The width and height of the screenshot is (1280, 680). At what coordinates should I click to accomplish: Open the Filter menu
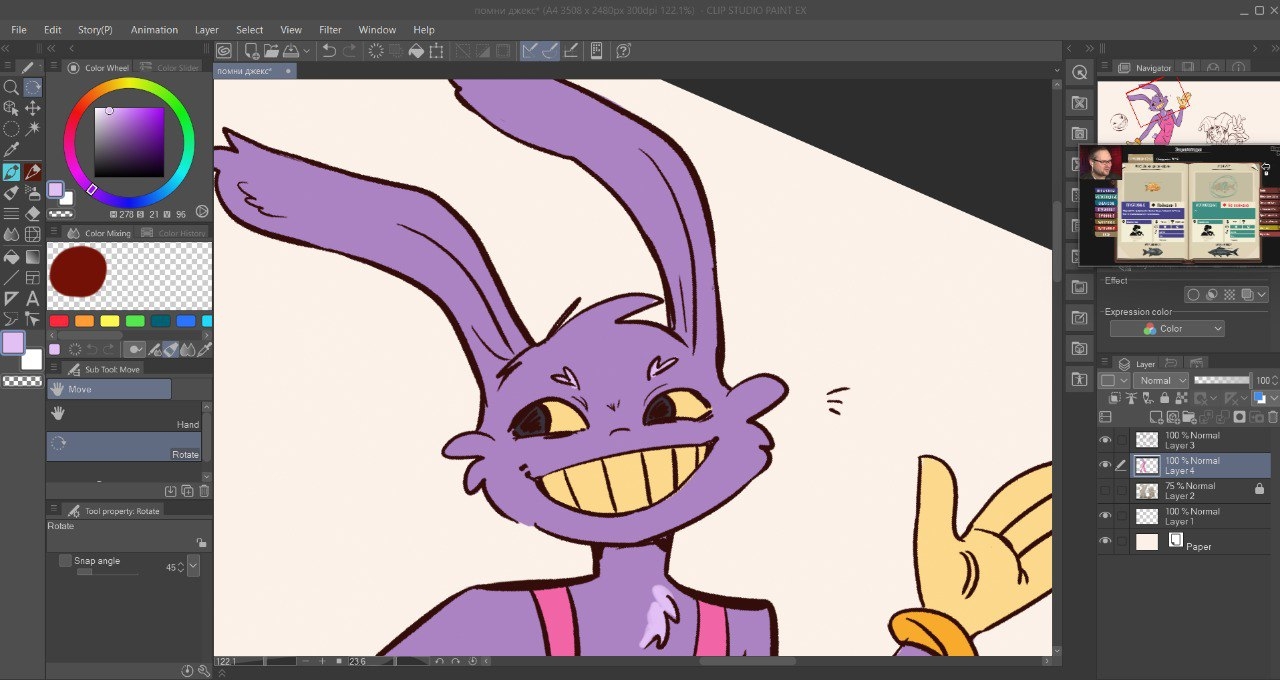coord(330,30)
